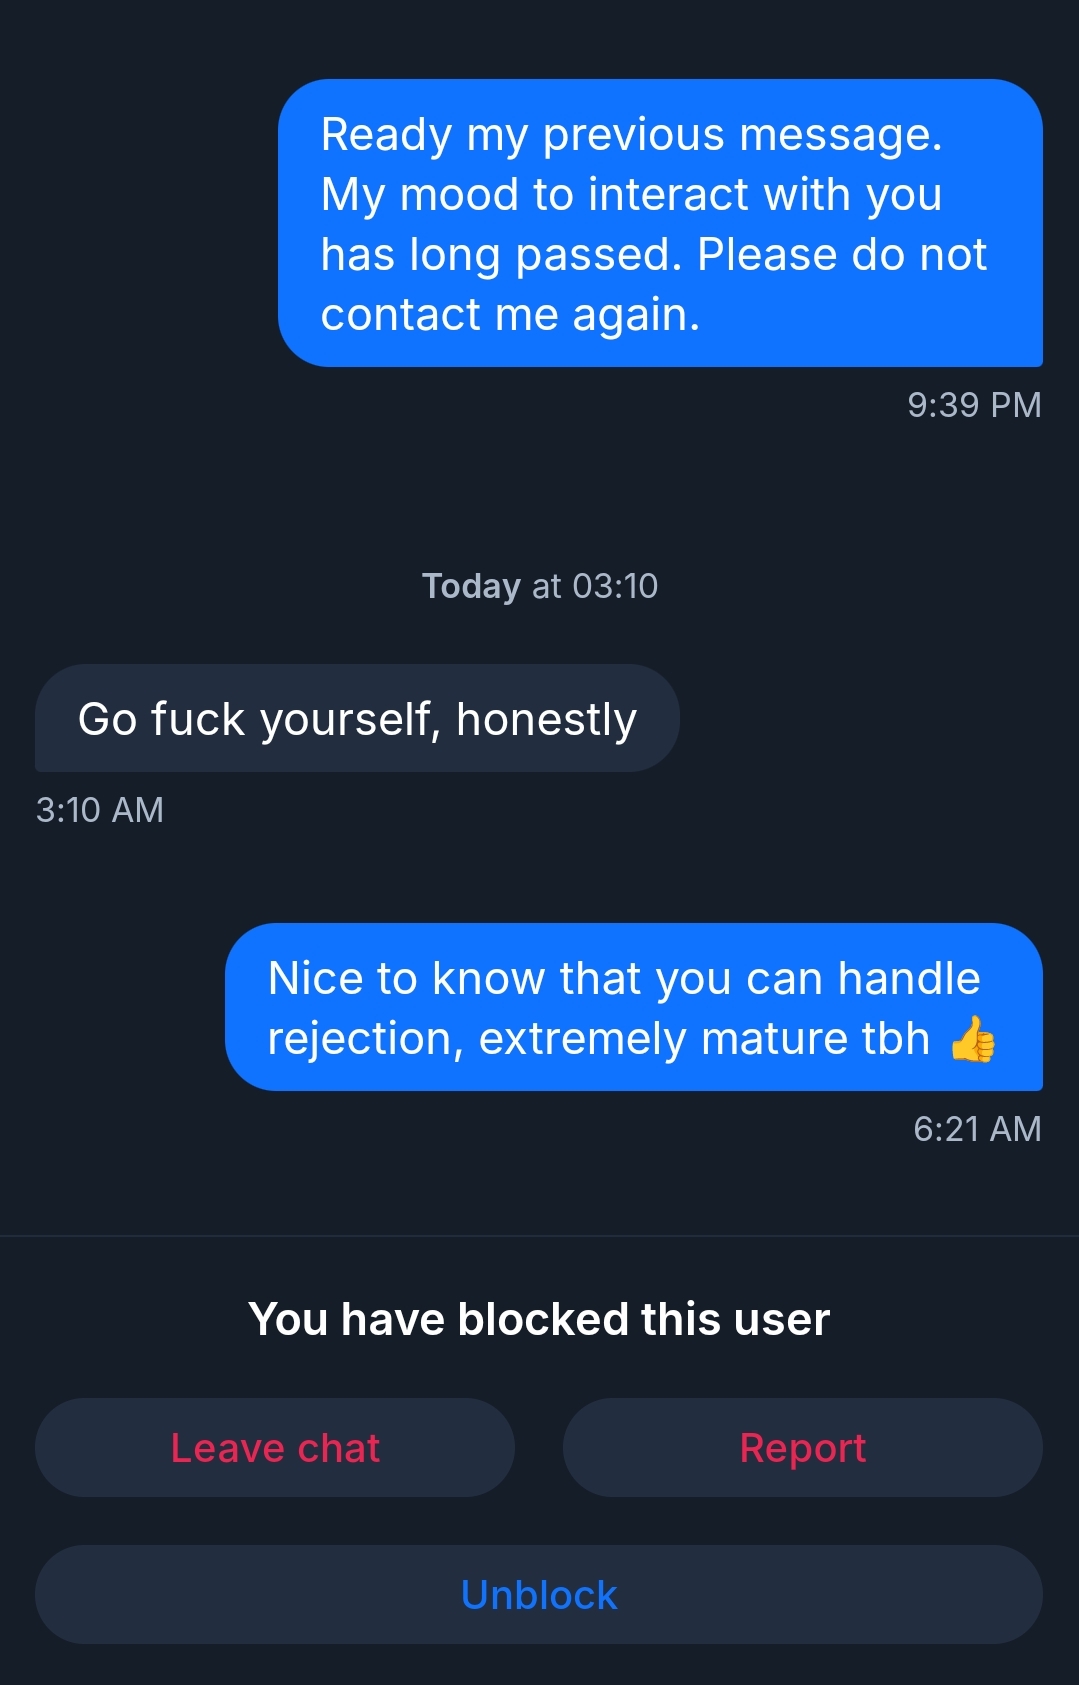Click the "My mood to interact" text line
Screen dimensions: 1079x1685
click(x=631, y=194)
